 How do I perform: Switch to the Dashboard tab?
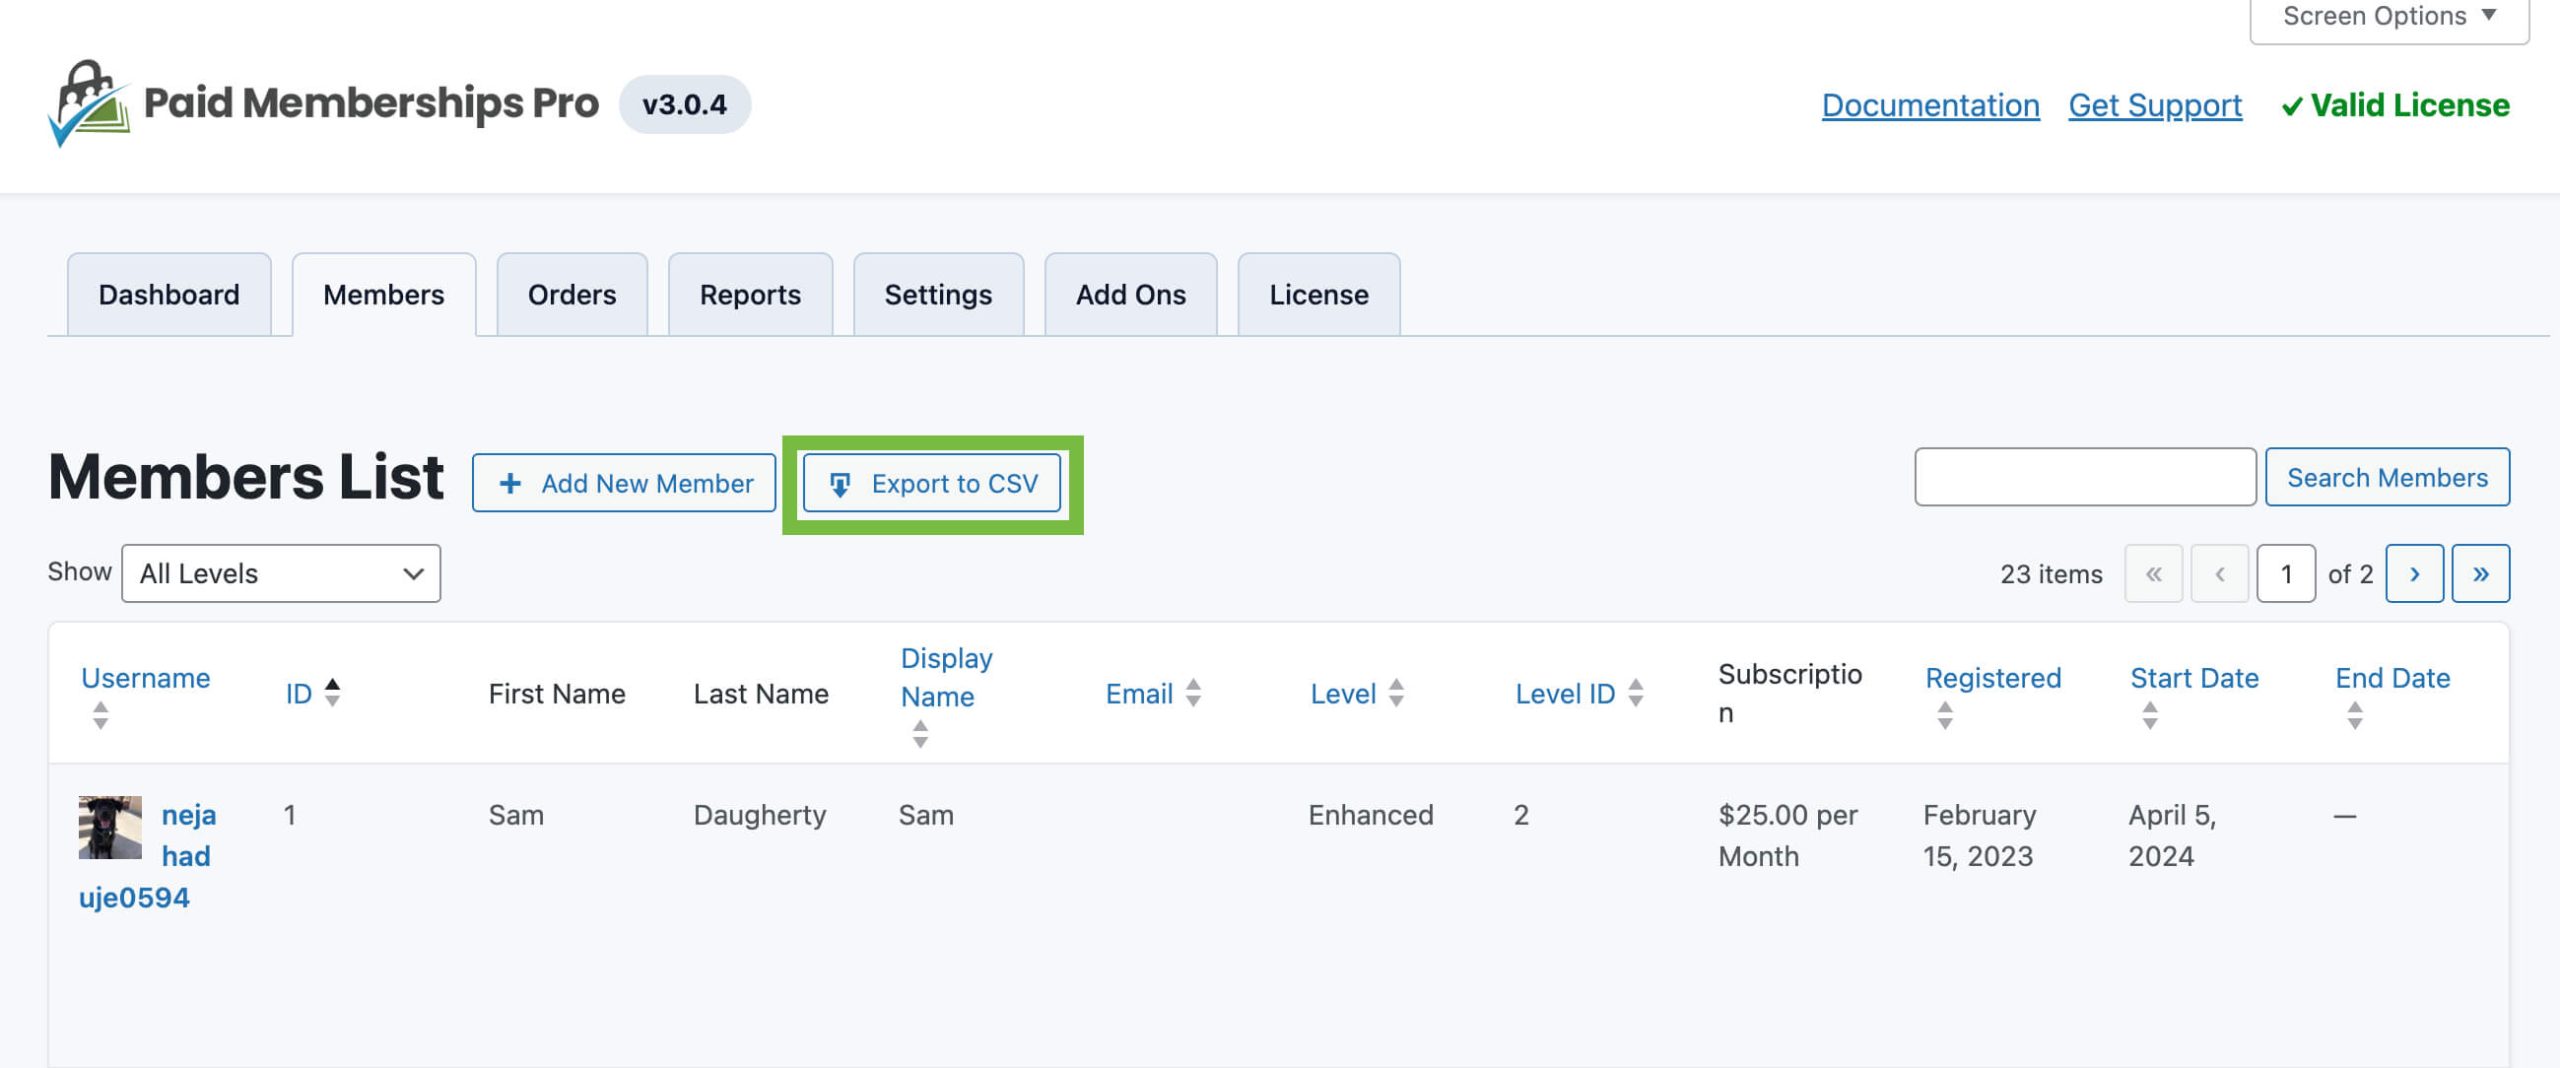pos(169,294)
